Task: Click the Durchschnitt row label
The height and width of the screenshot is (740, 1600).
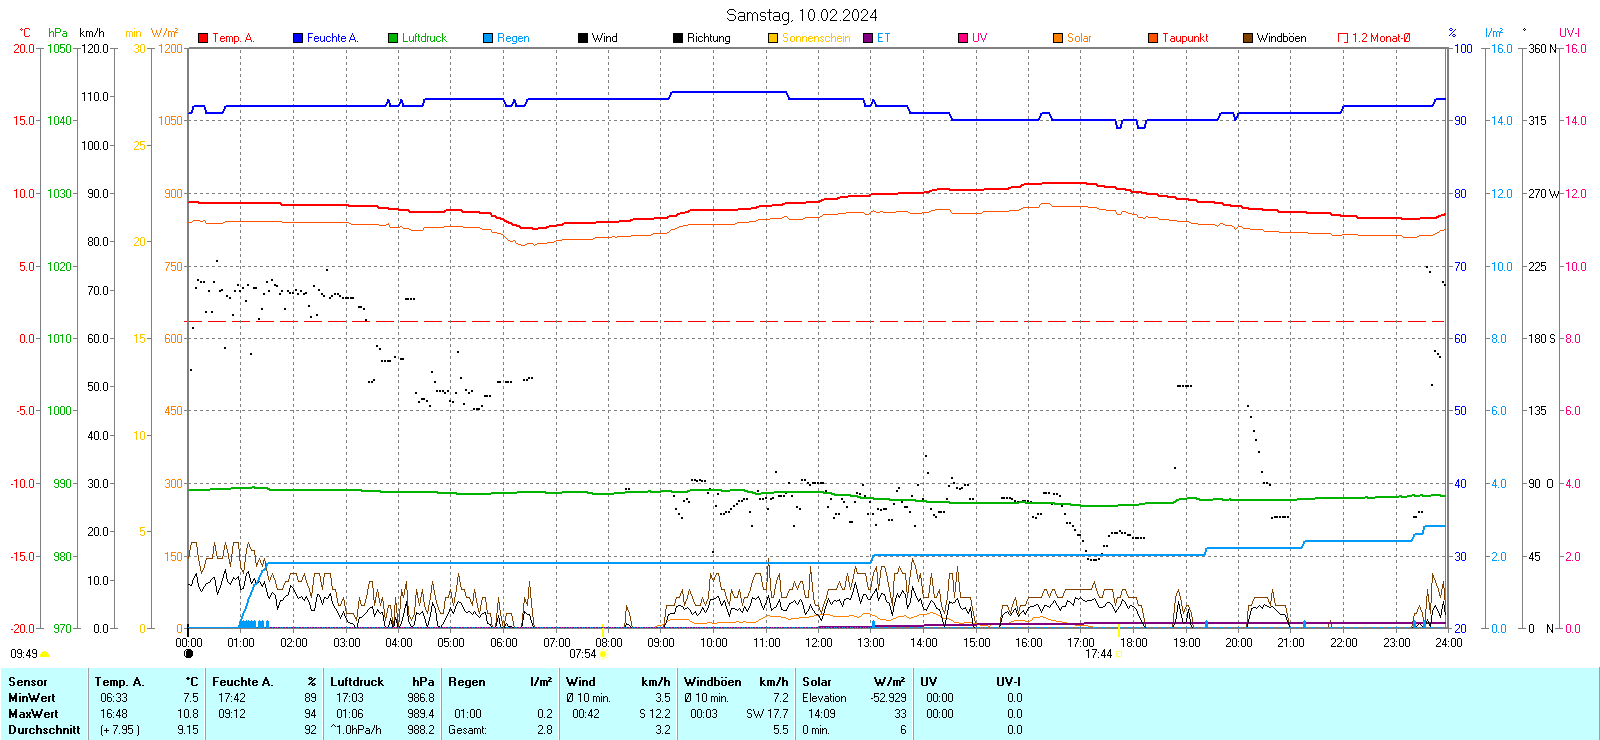Action: [44, 730]
